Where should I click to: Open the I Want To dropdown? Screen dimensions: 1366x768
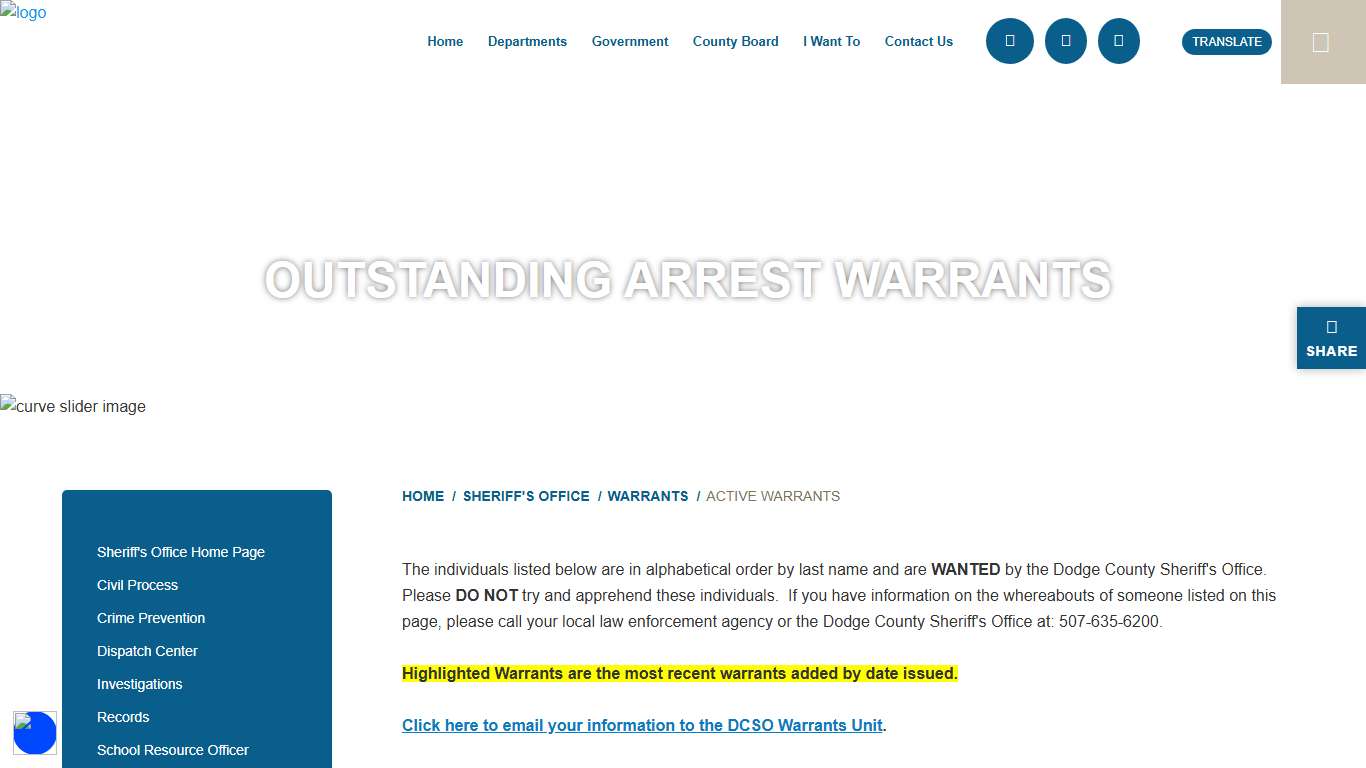click(831, 42)
